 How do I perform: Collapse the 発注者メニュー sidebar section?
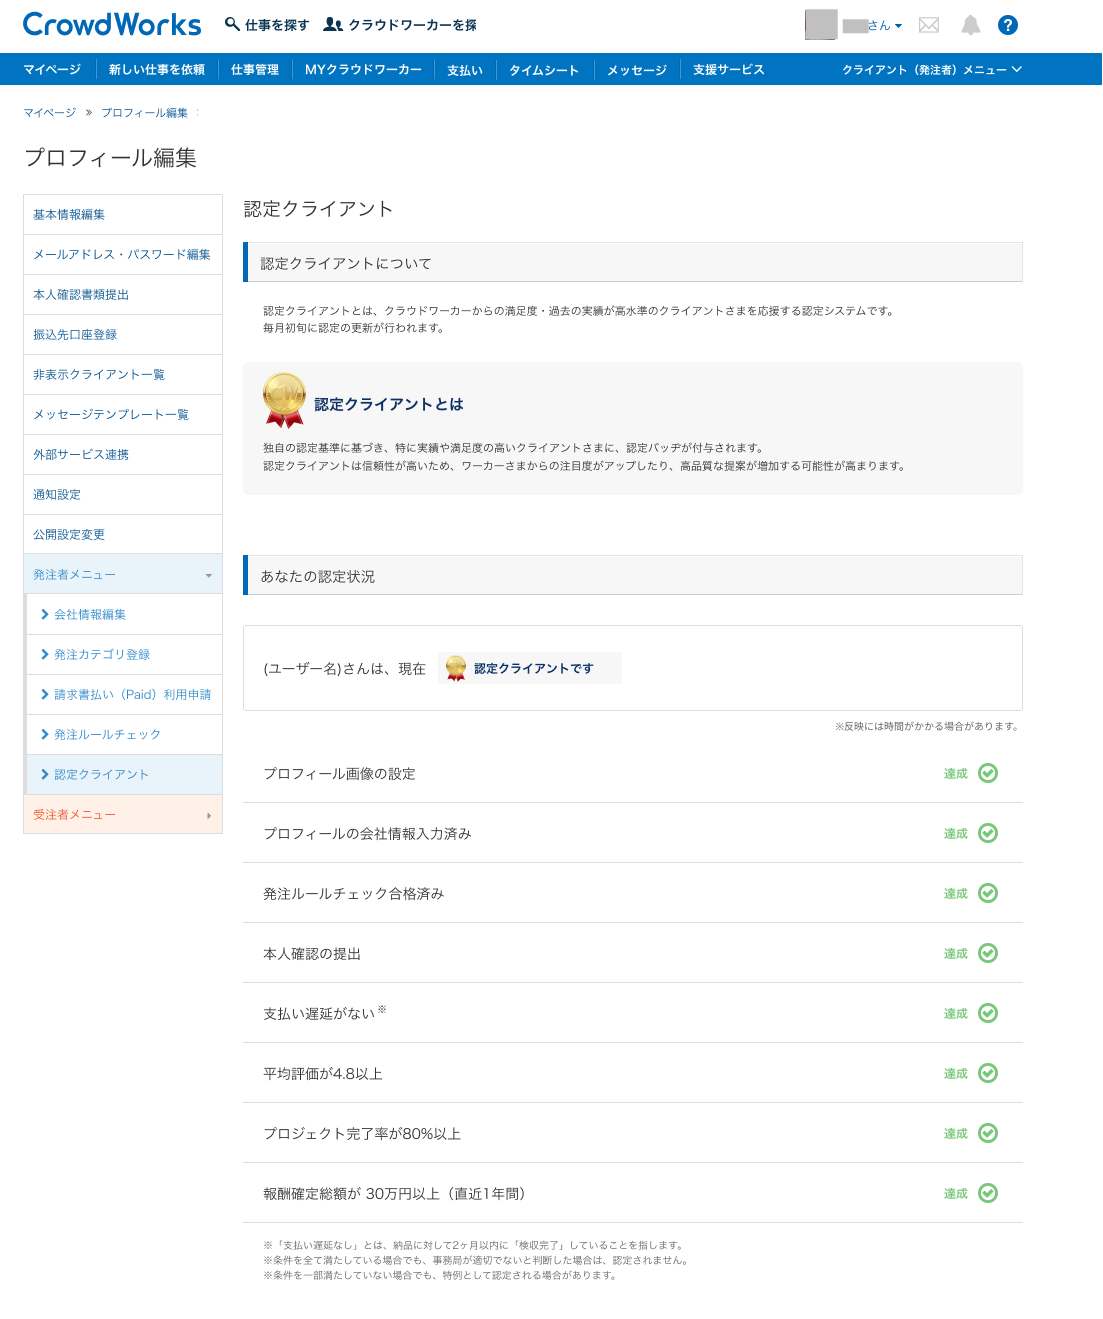coord(123,575)
